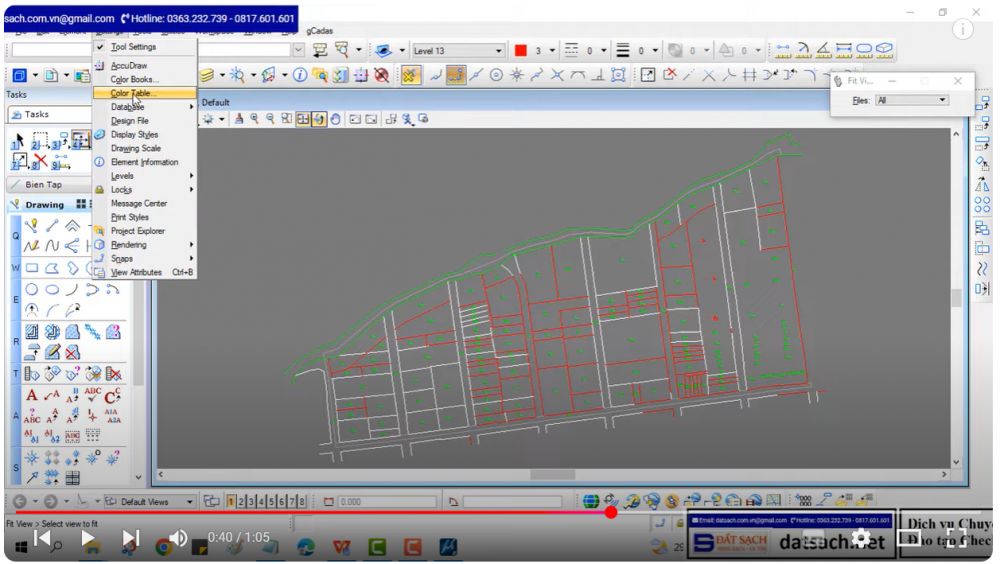Open the Level 13 active level dropdown
1000x564 pixels.
coord(458,51)
